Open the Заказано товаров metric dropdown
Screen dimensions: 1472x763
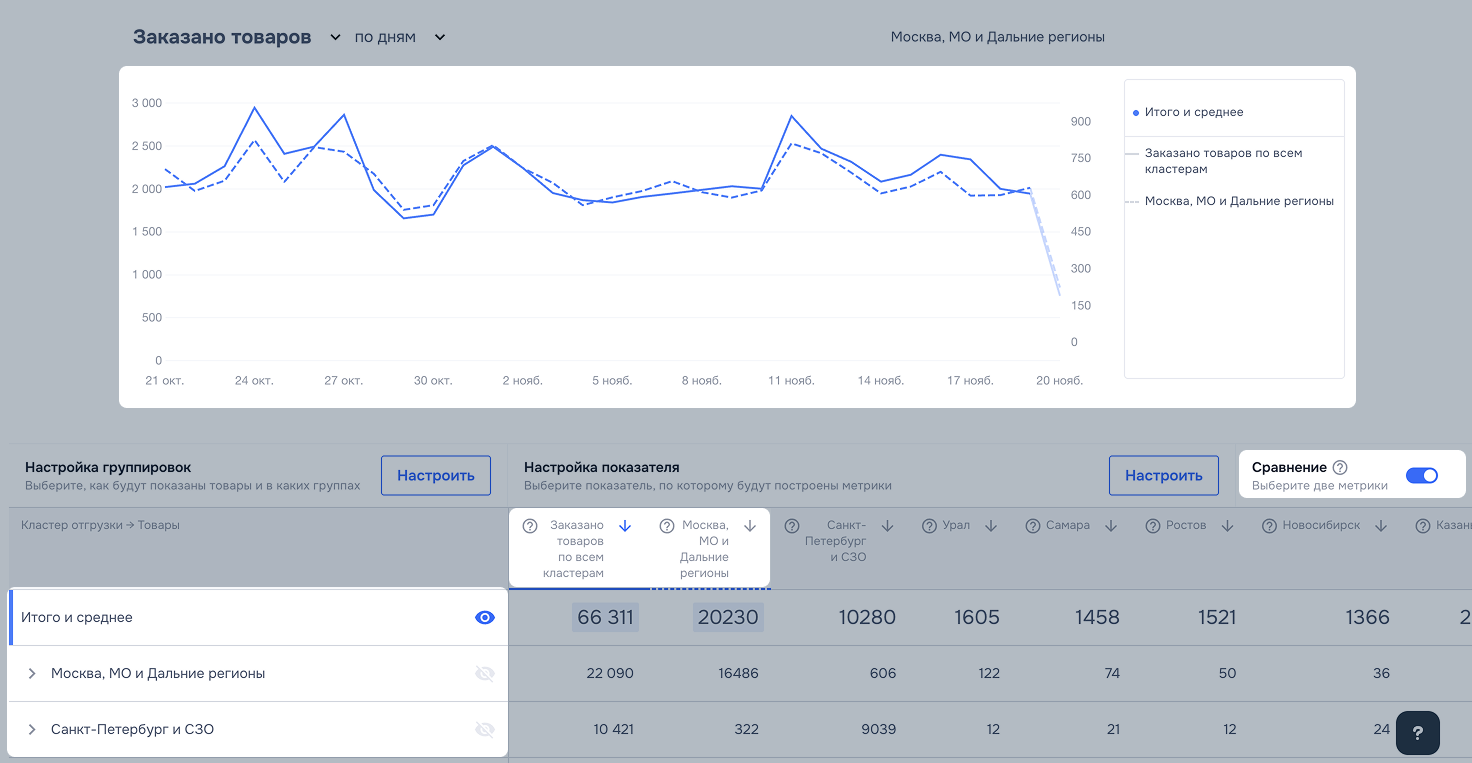tap(333, 38)
